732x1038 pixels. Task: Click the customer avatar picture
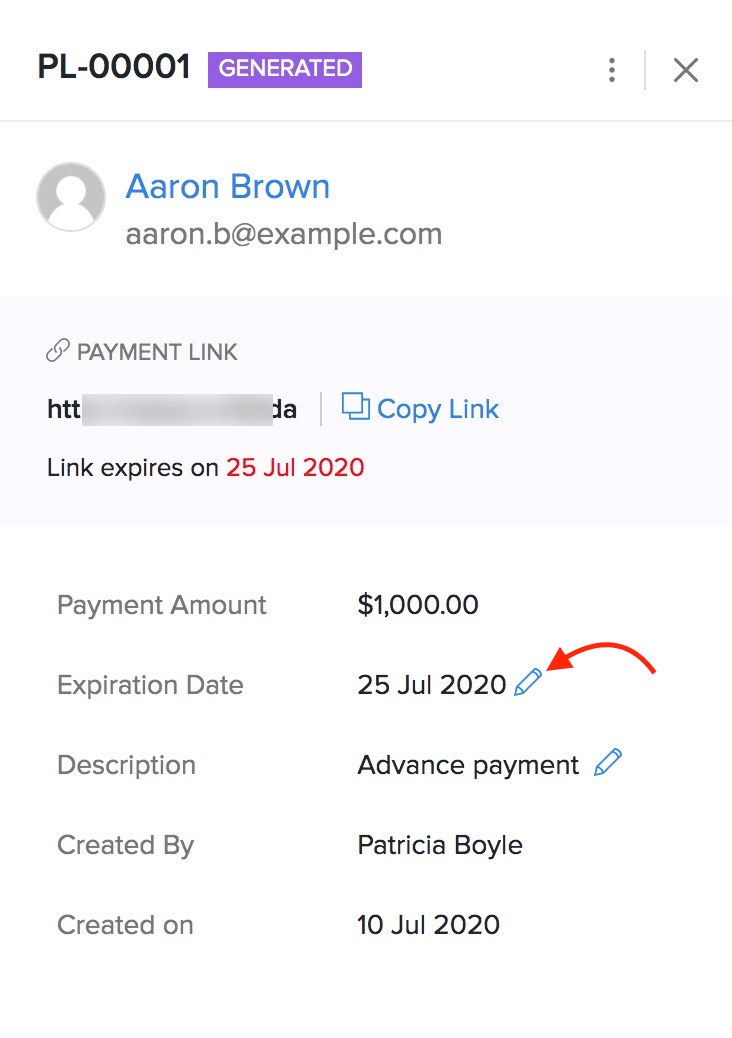point(71,197)
